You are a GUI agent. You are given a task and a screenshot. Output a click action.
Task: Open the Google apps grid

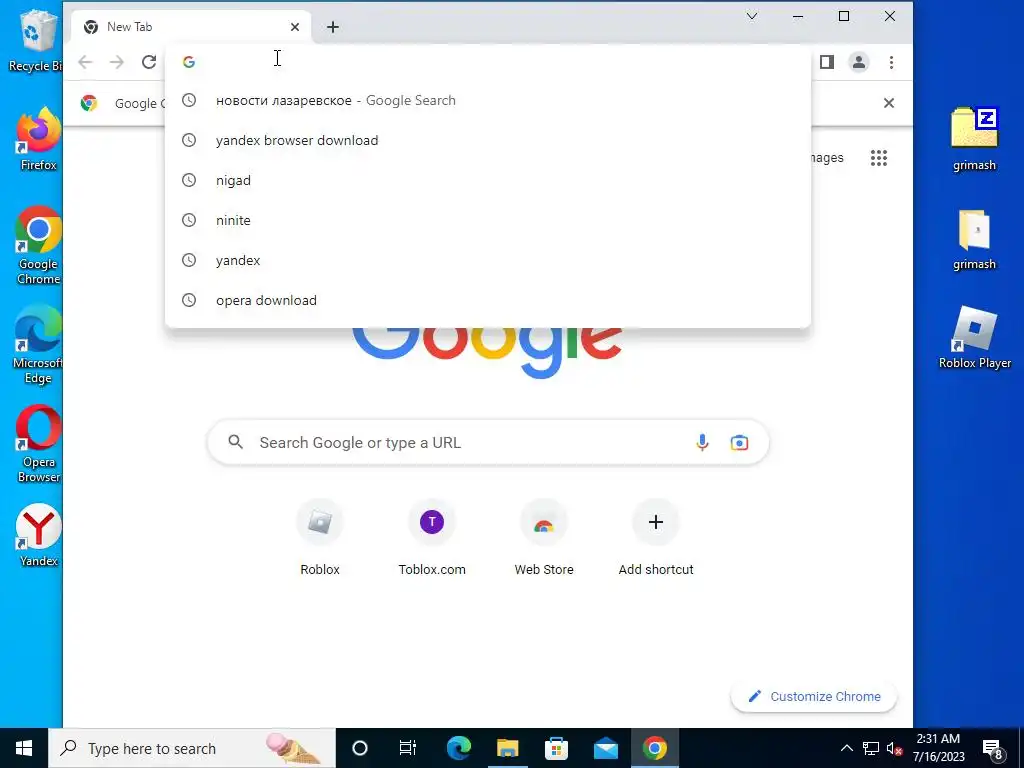(879, 157)
